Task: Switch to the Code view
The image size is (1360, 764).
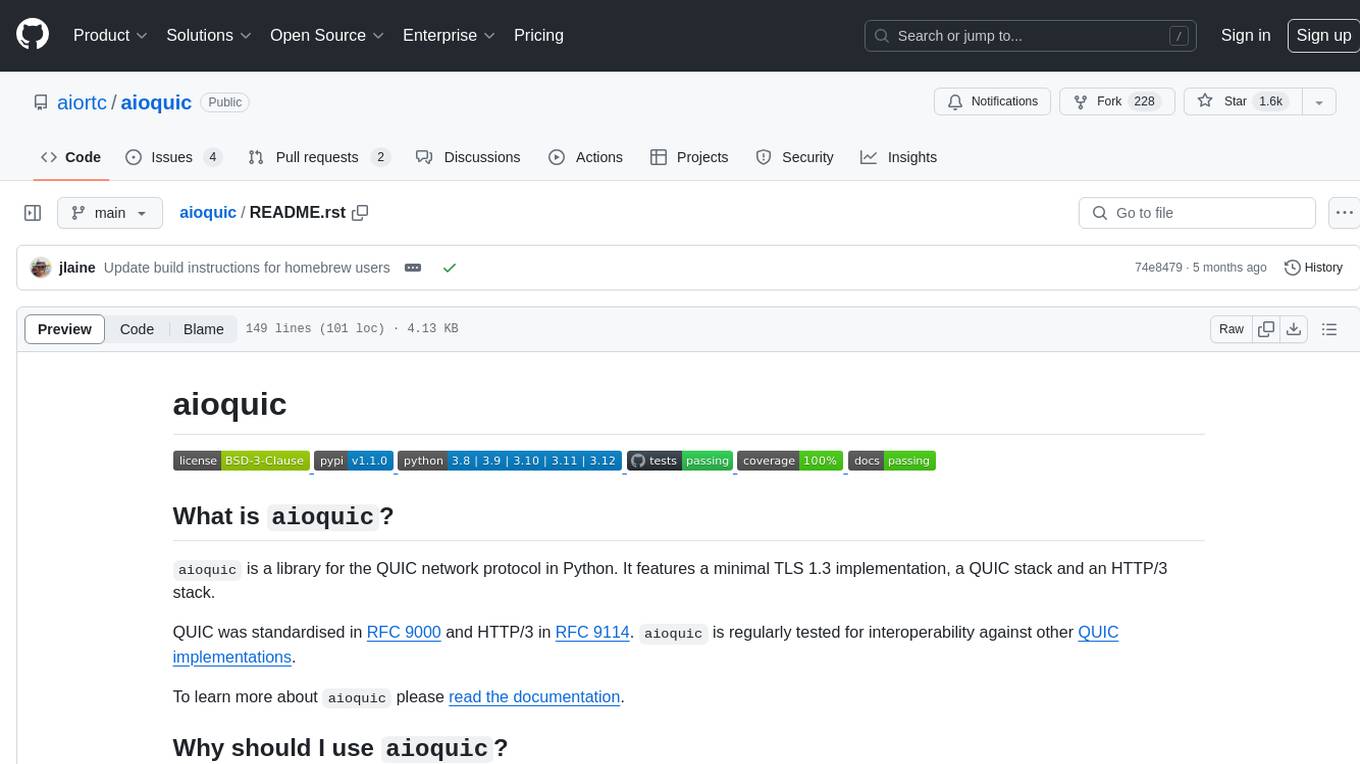Action: tap(137, 329)
